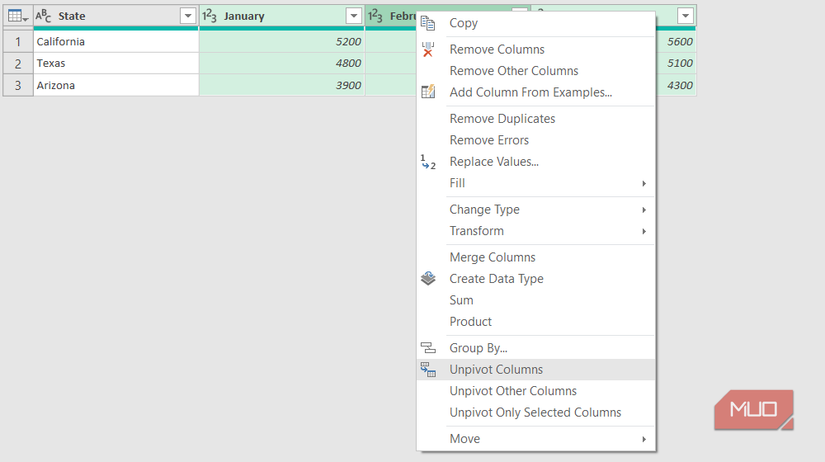Open the State column filter dropdown
Viewport: 825px width, 462px height.
[x=187, y=16]
